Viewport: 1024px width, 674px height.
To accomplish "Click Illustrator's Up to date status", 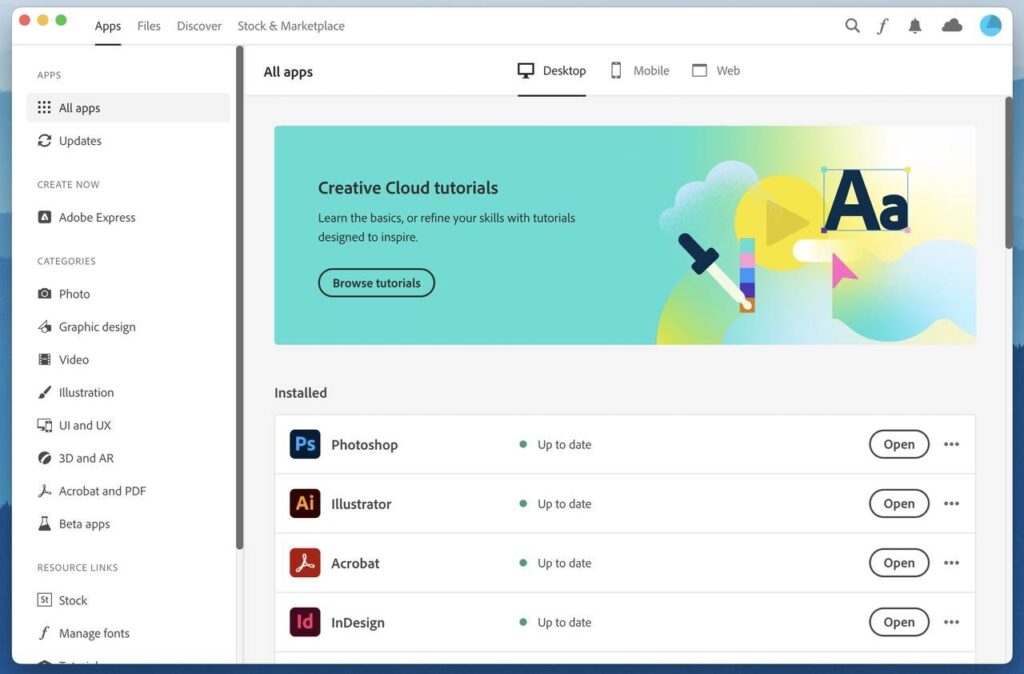I will tap(556, 504).
